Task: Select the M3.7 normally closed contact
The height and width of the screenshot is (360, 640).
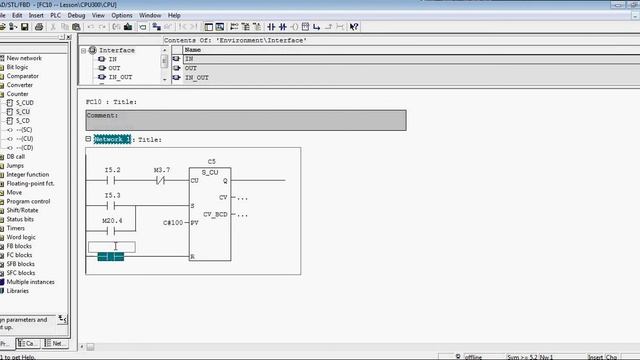Action: coord(161,180)
